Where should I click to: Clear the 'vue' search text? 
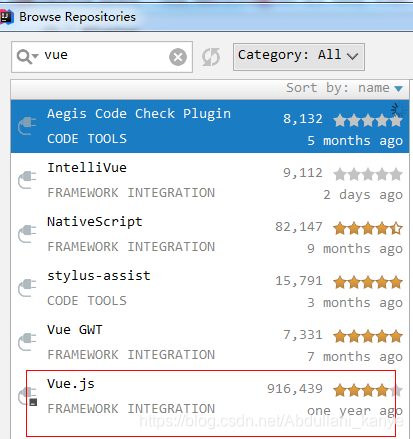[178, 57]
